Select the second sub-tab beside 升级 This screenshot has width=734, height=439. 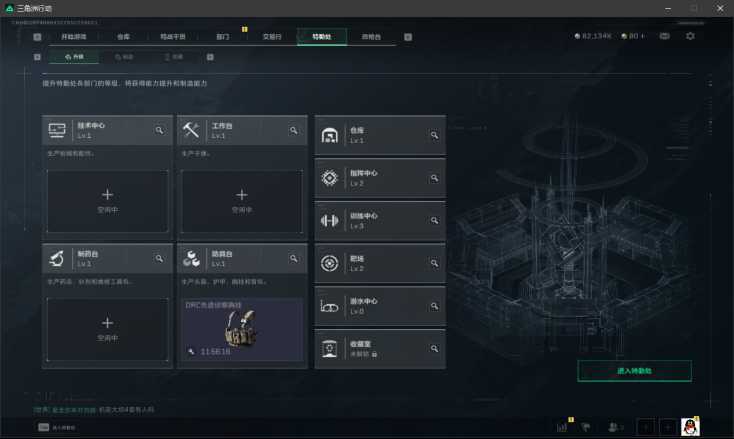click(x=124, y=57)
